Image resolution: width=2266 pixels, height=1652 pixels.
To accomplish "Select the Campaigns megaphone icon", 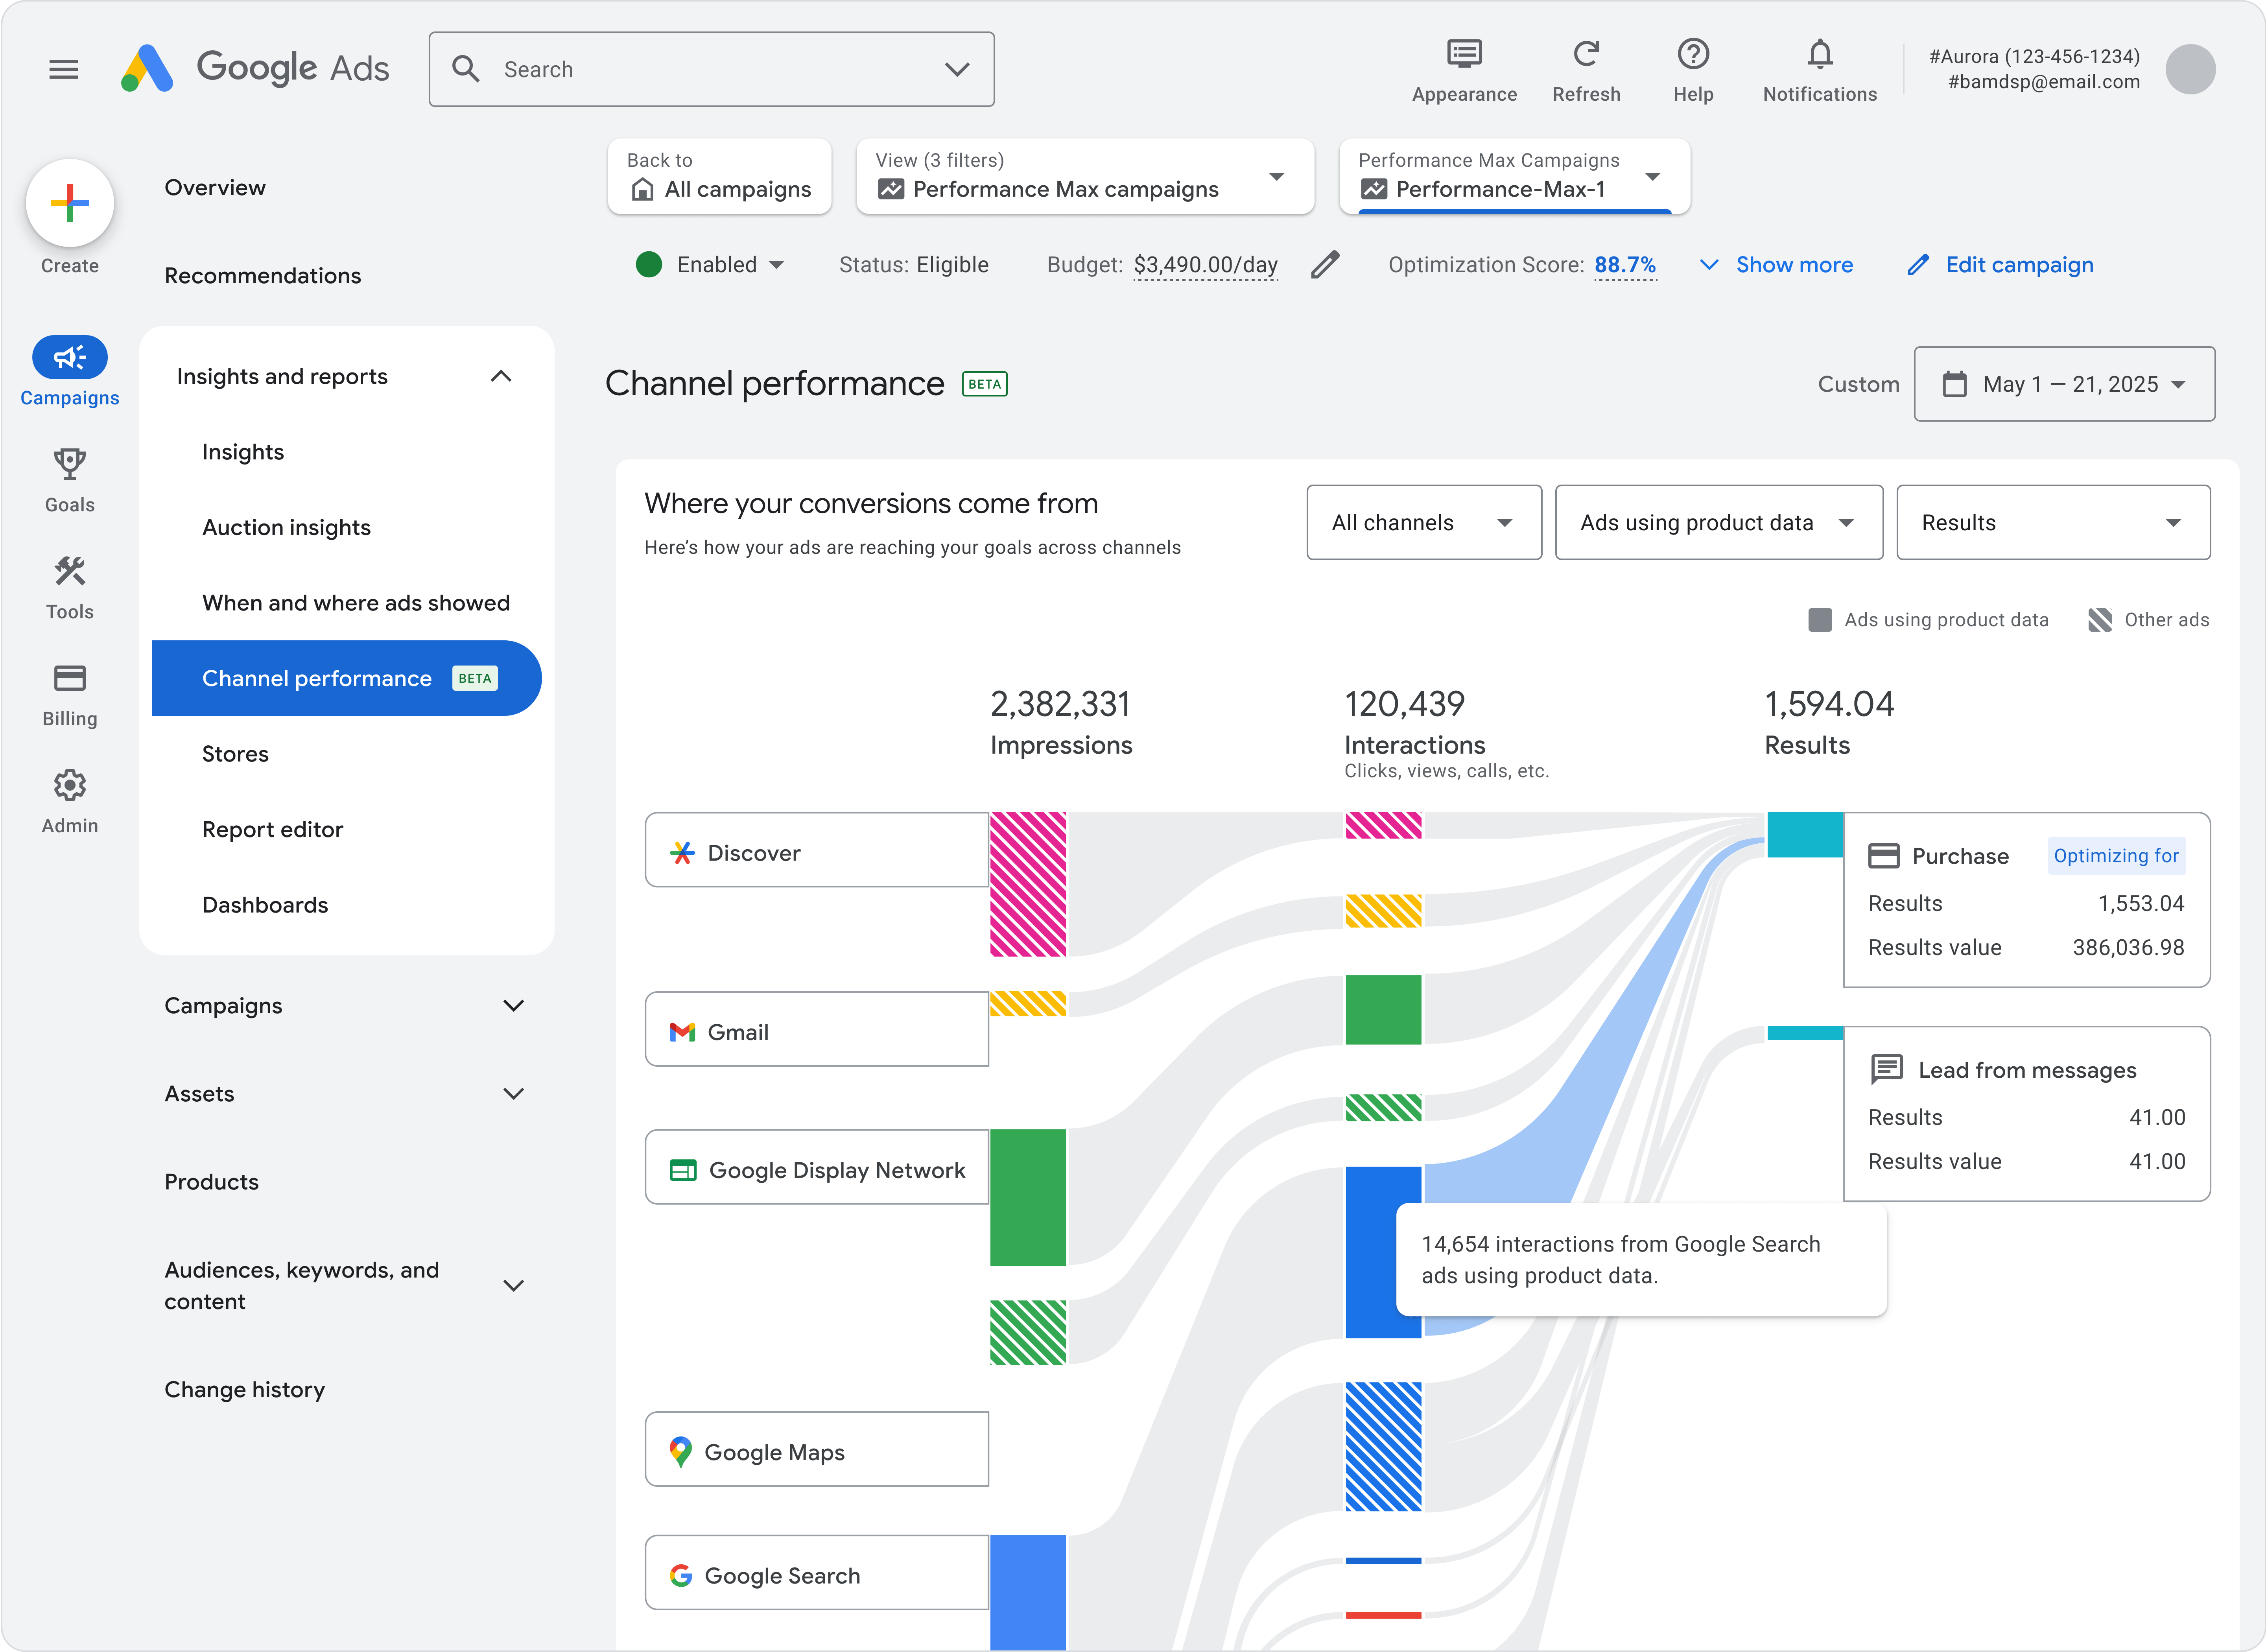I will 70,357.
